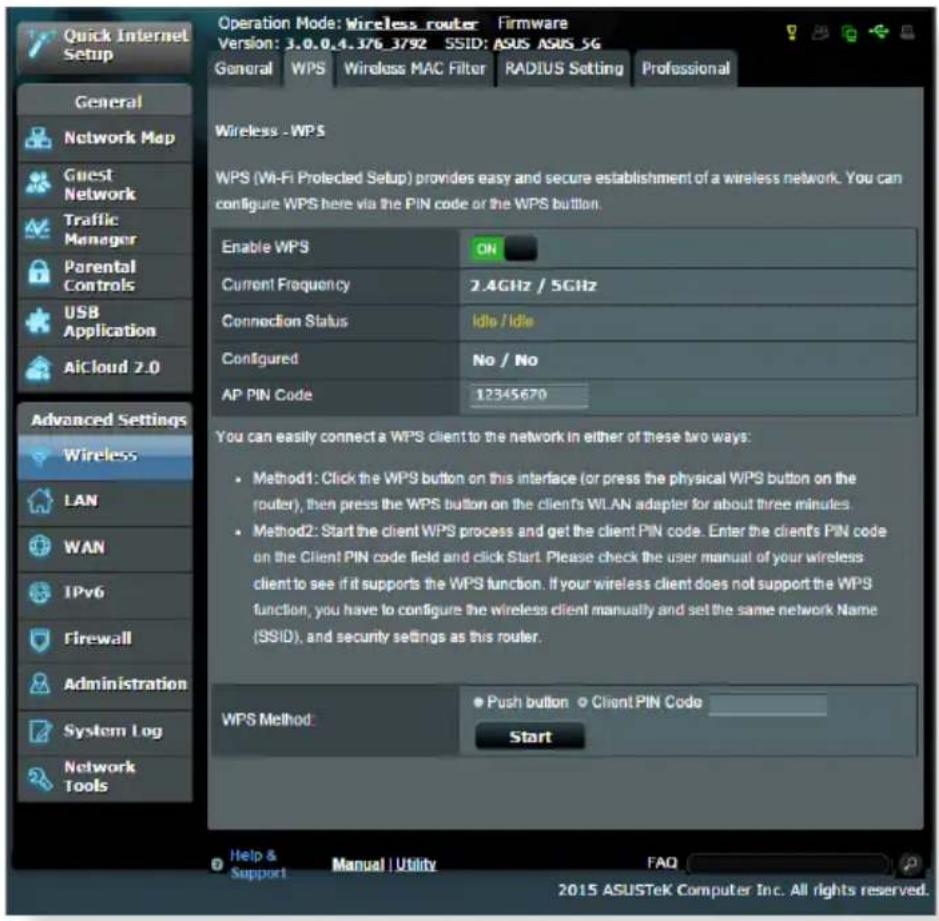Click the Network Map label
Viewport: 939px width, 921px height.
[119, 138]
